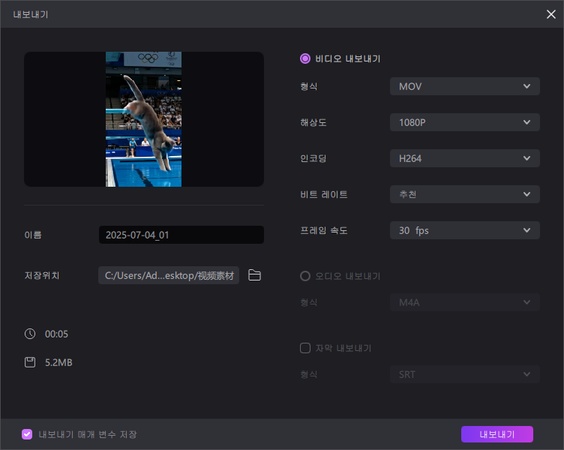Click the 프레임 속도 label
This screenshot has width=564, height=450.
tap(324, 230)
